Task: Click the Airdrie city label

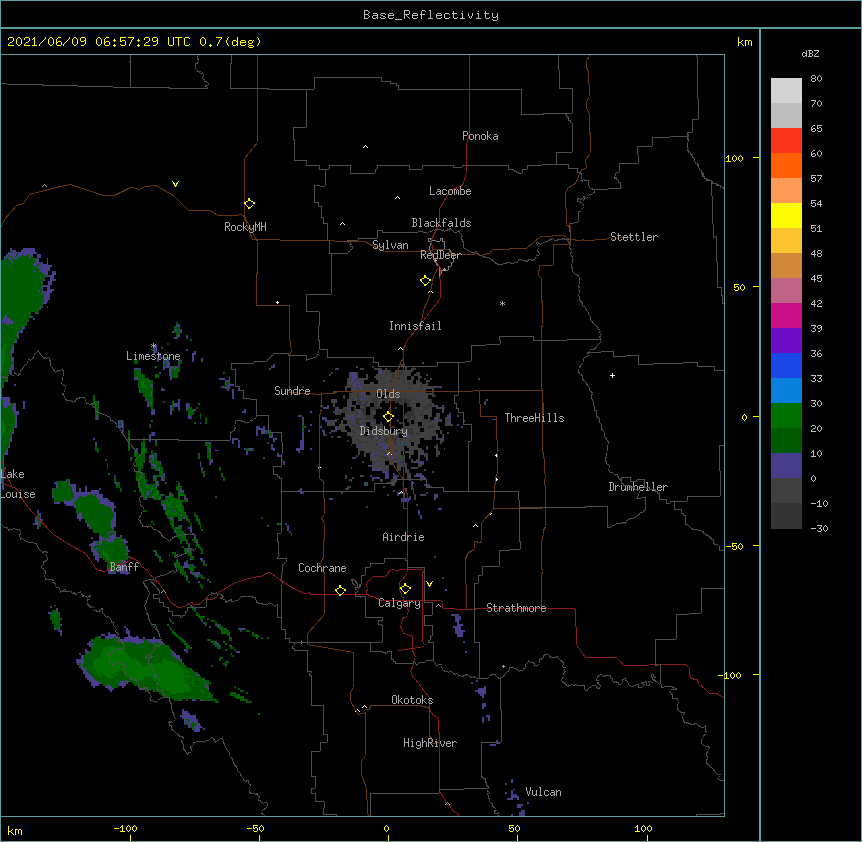Action: (x=404, y=537)
